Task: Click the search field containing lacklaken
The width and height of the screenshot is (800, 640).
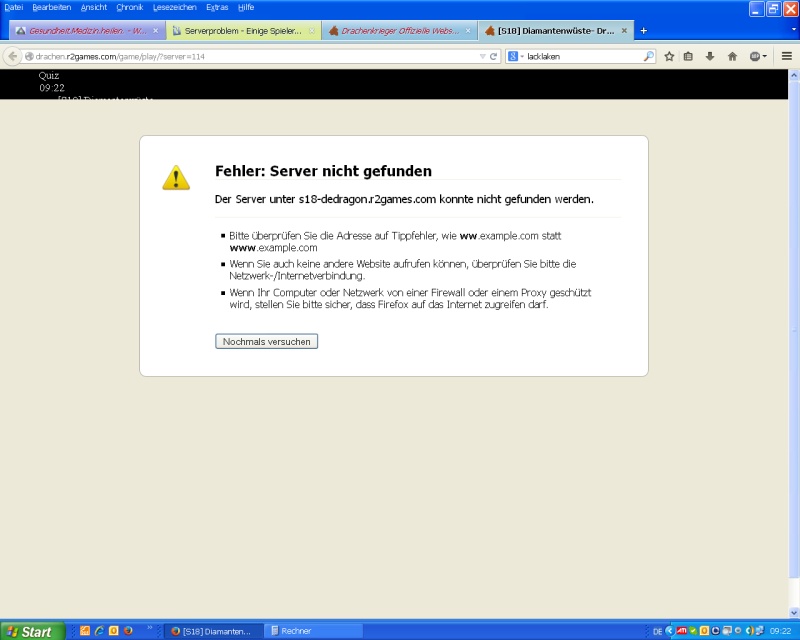Action: click(x=583, y=56)
